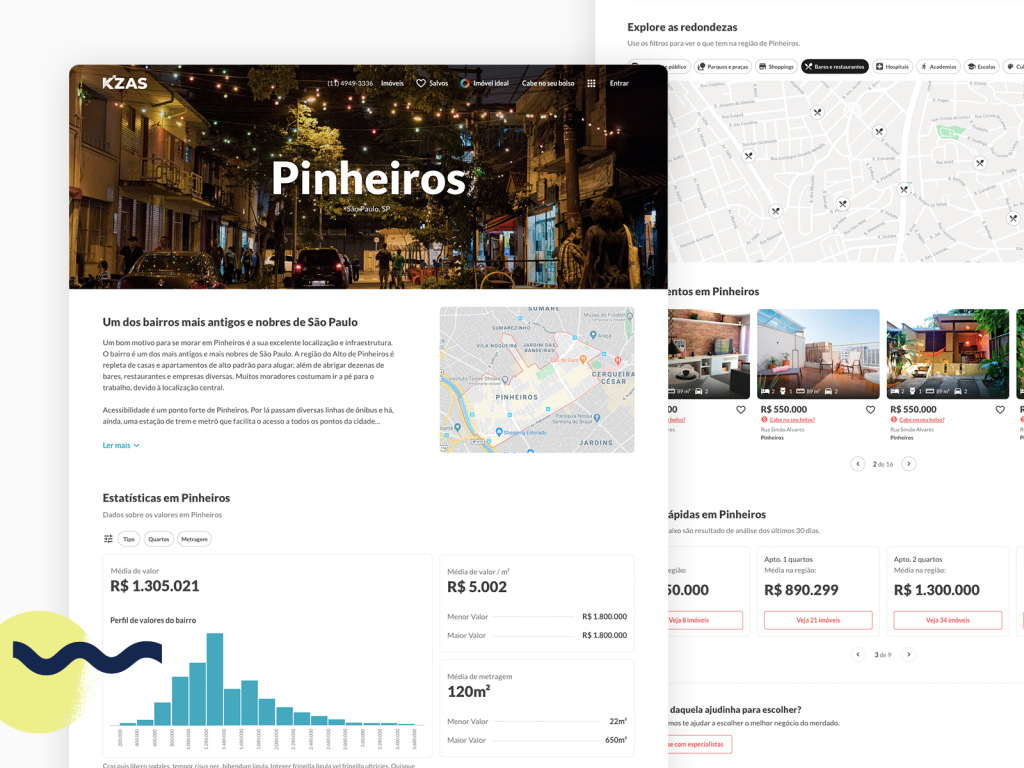The width and height of the screenshot is (1024, 768).
Task: Open Imóvel ideal in the navigation
Action: [x=484, y=84]
